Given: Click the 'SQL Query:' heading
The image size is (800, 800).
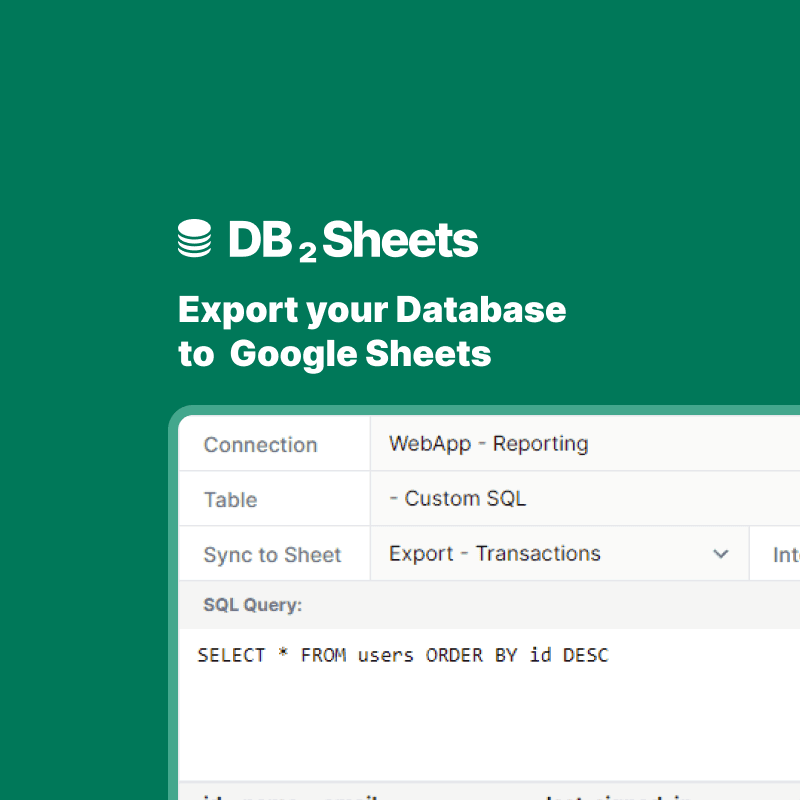Looking at the screenshot, I should click(x=253, y=605).
